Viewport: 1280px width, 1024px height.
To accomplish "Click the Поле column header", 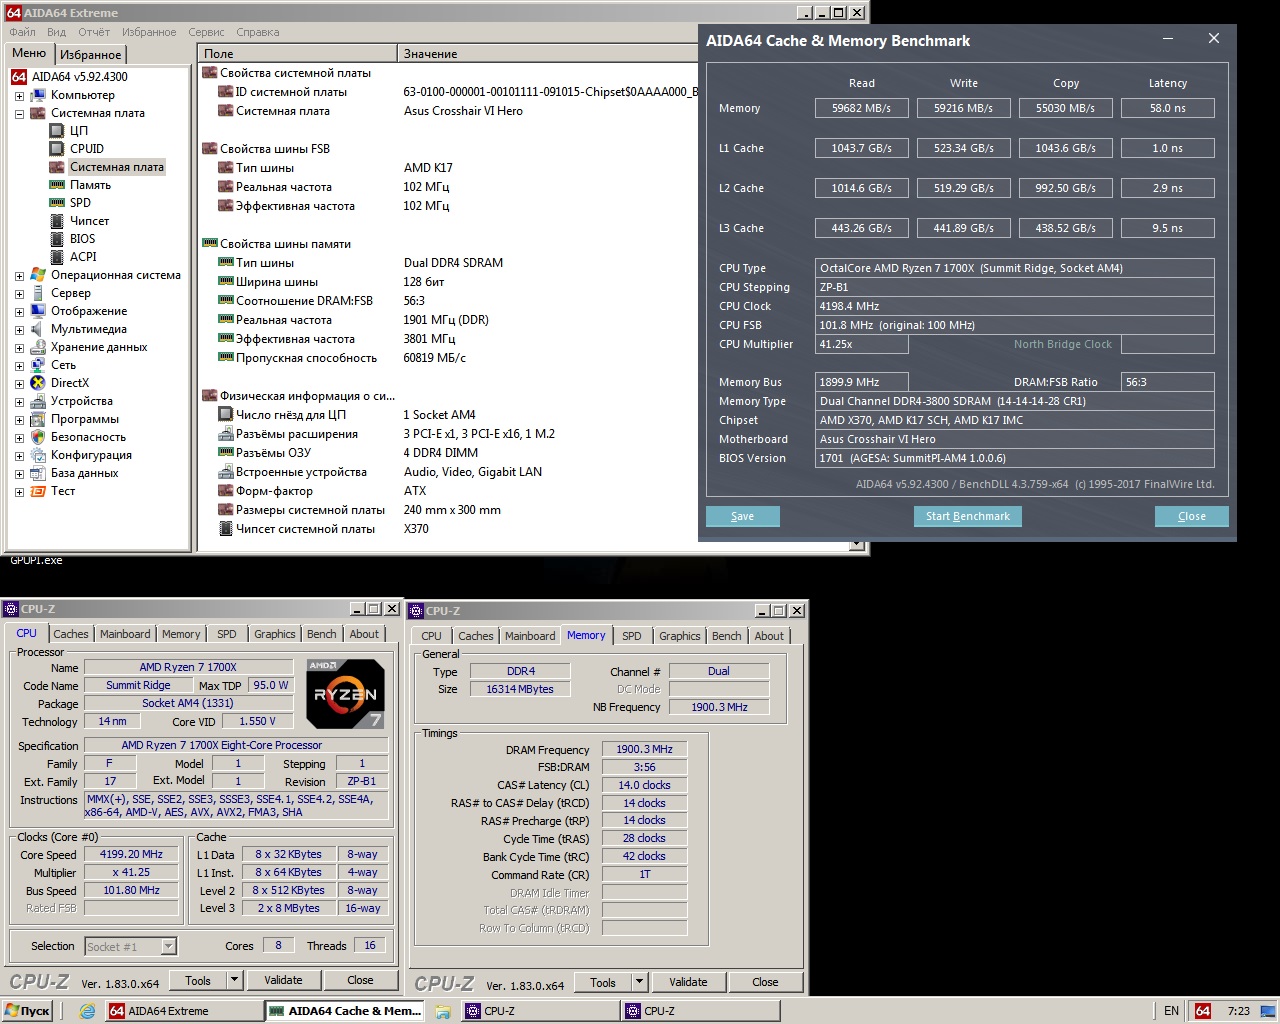I will pyautogui.click(x=297, y=54).
